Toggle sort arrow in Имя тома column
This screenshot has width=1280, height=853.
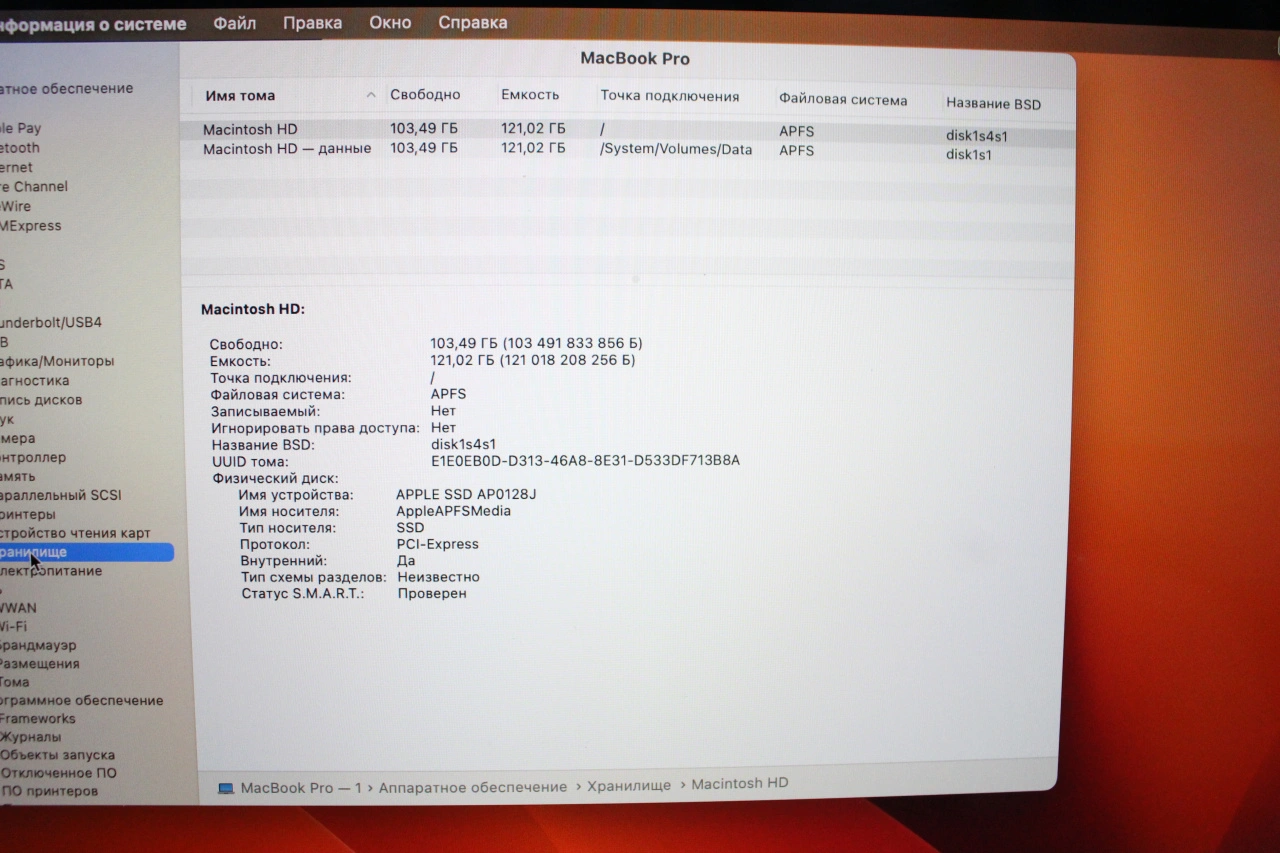point(371,96)
